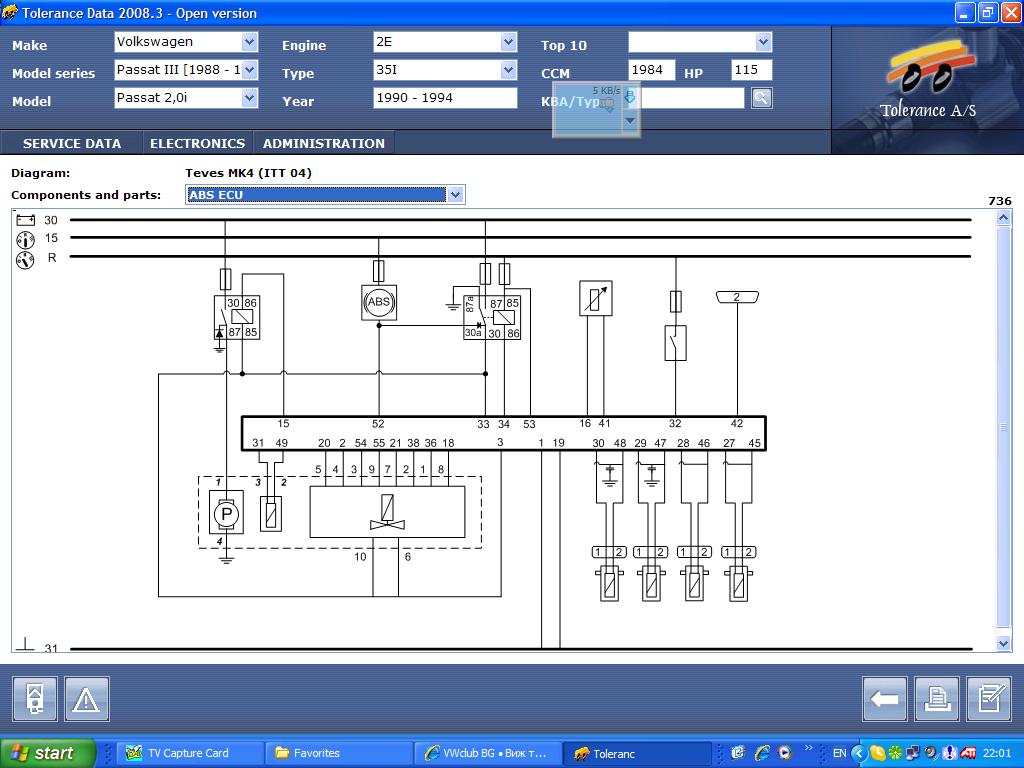The width and height of the screenshot is (1024, 768).
Task: Open the Type dropdown showing 35I
Action: coord(508,70)
